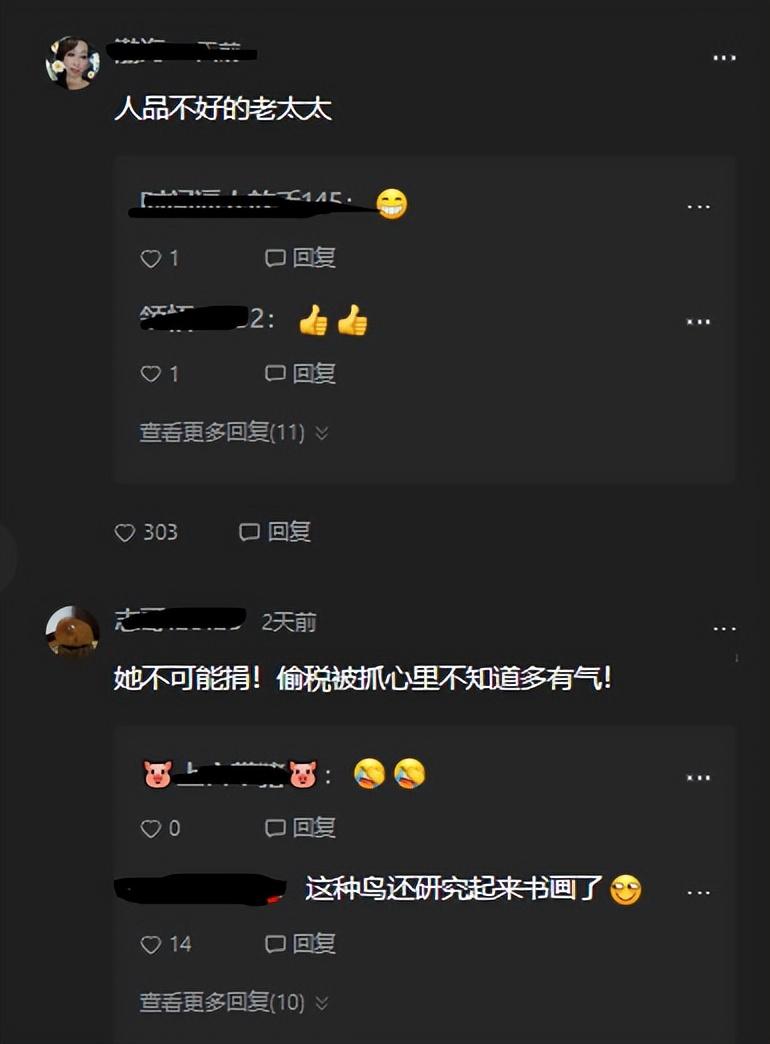770x1044 pixels.
Task: Open the first commenter's avatar with flower
Action: coord(73,63)
